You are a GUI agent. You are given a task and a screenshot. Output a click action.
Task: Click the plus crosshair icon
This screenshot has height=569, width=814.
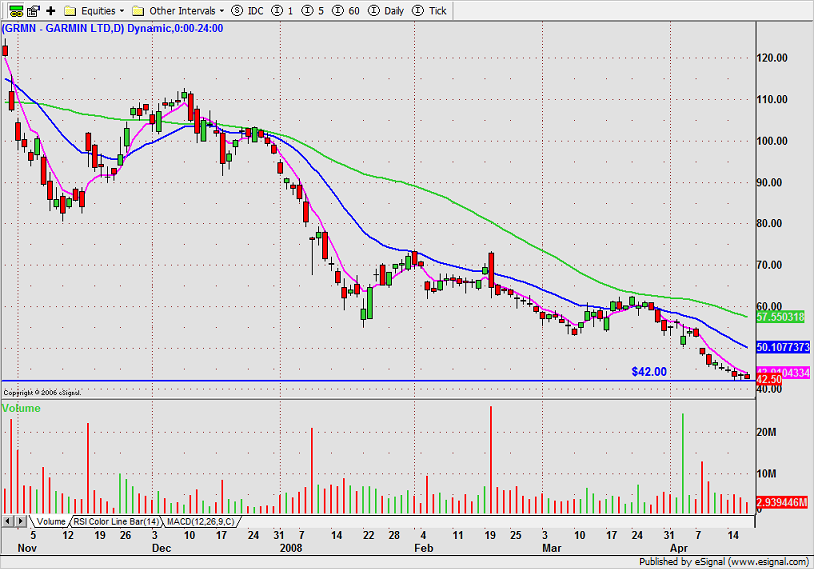[51, 10]
